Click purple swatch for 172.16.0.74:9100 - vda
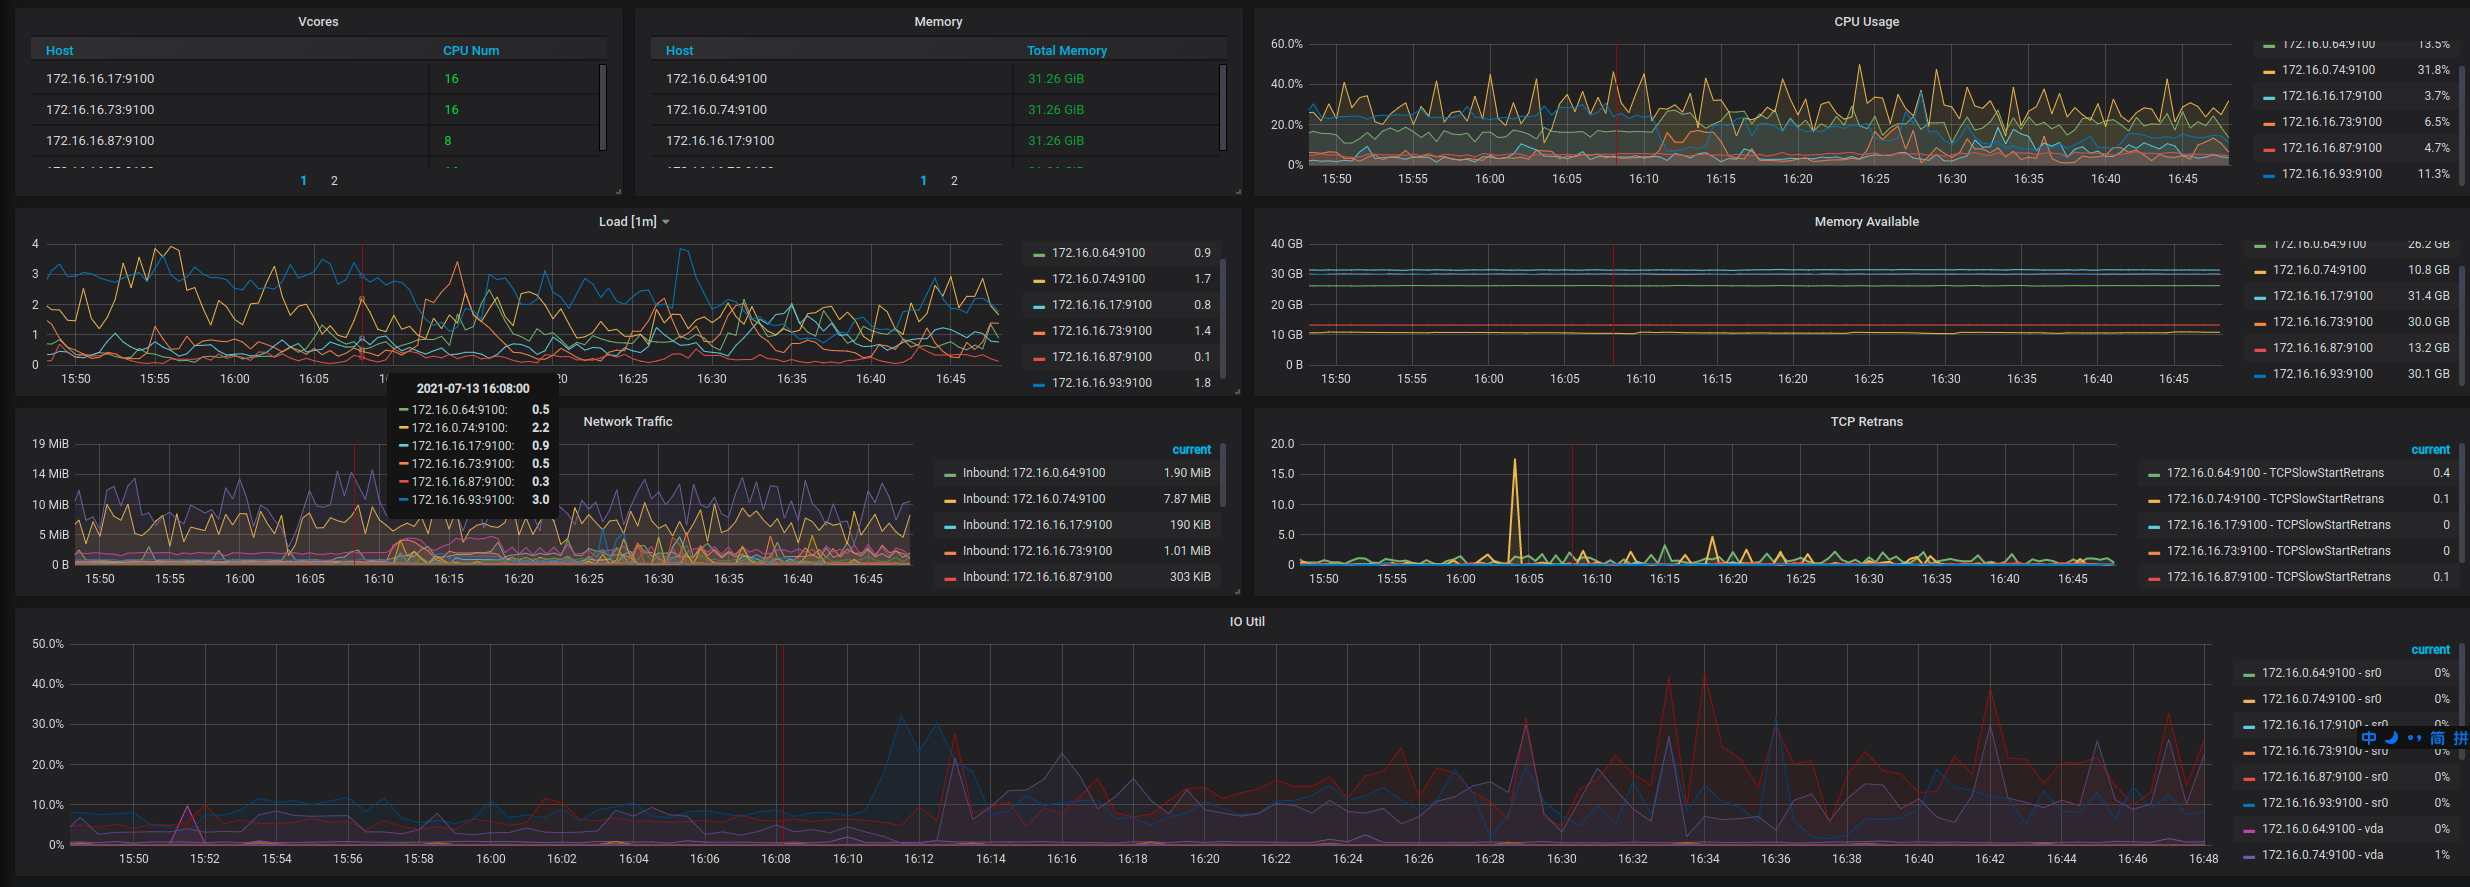This screenshot has width=2470, height=887. pyautogui.click(x=2249, y=857)
